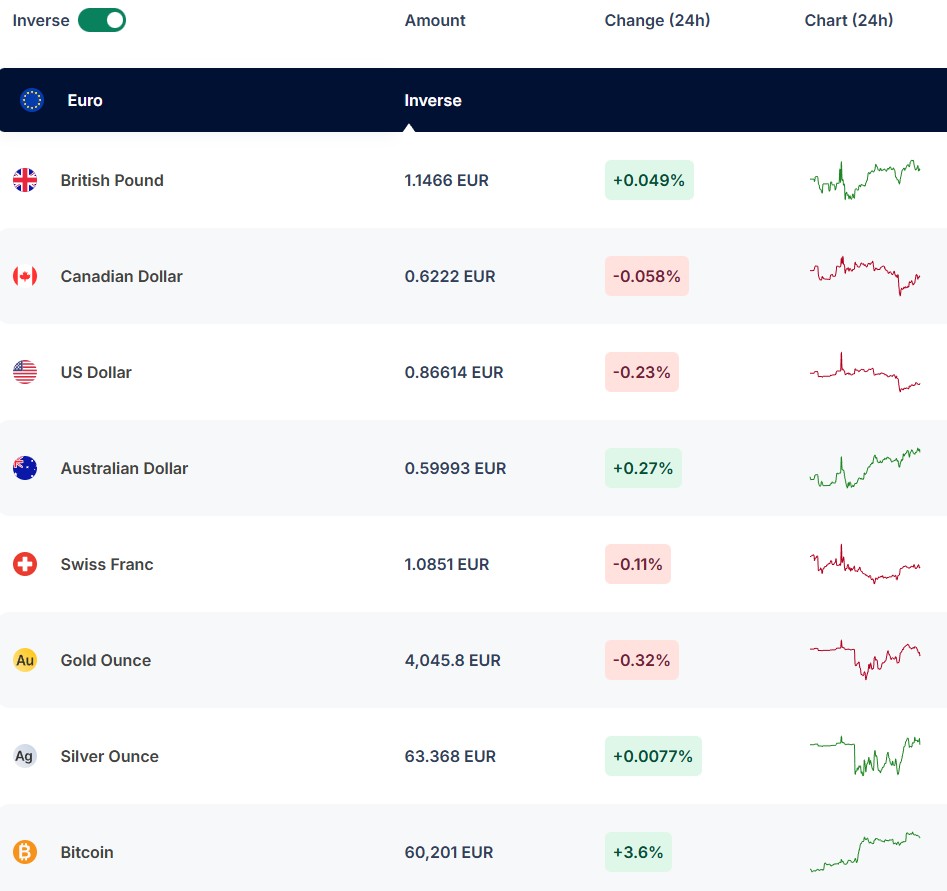Click the Gold Ounce -0.32% change badge
The width and height of the screenshot is (947, 891).
[641, 660]
